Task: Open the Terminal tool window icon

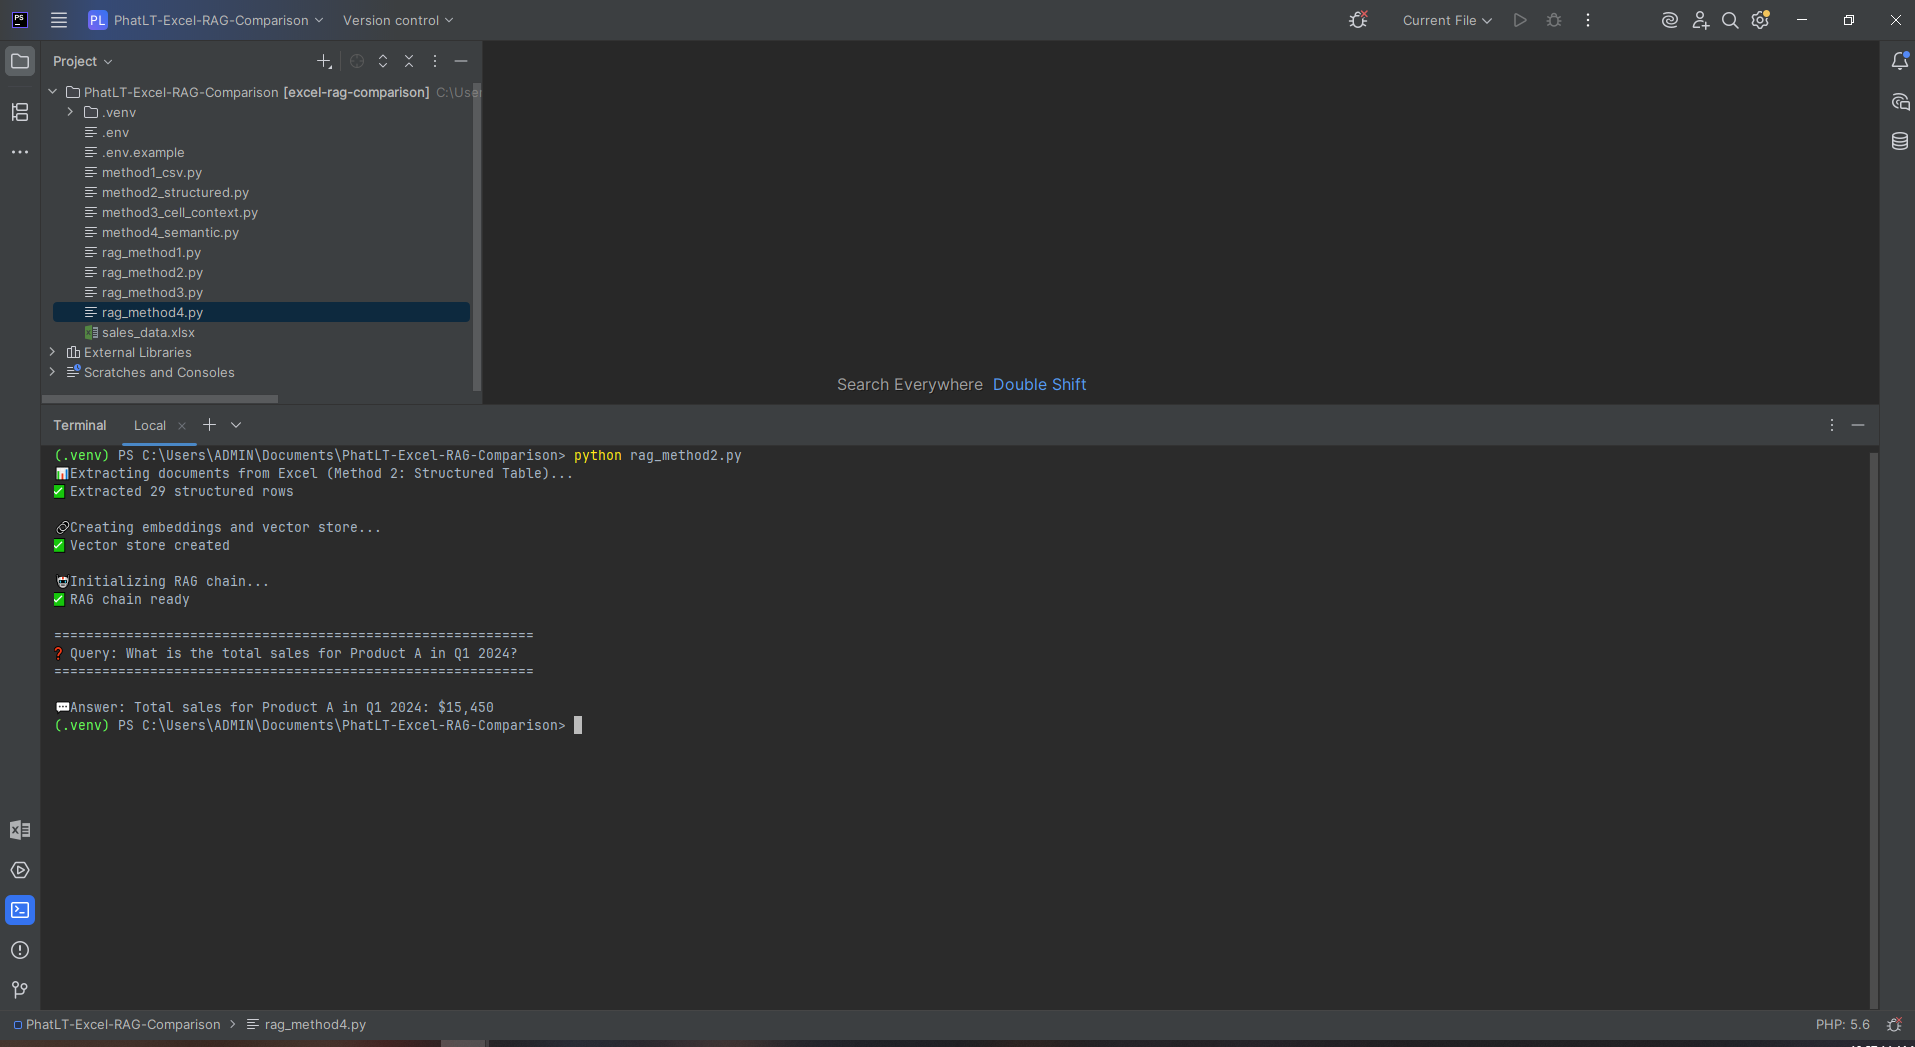Action: (x=20, y=910)
